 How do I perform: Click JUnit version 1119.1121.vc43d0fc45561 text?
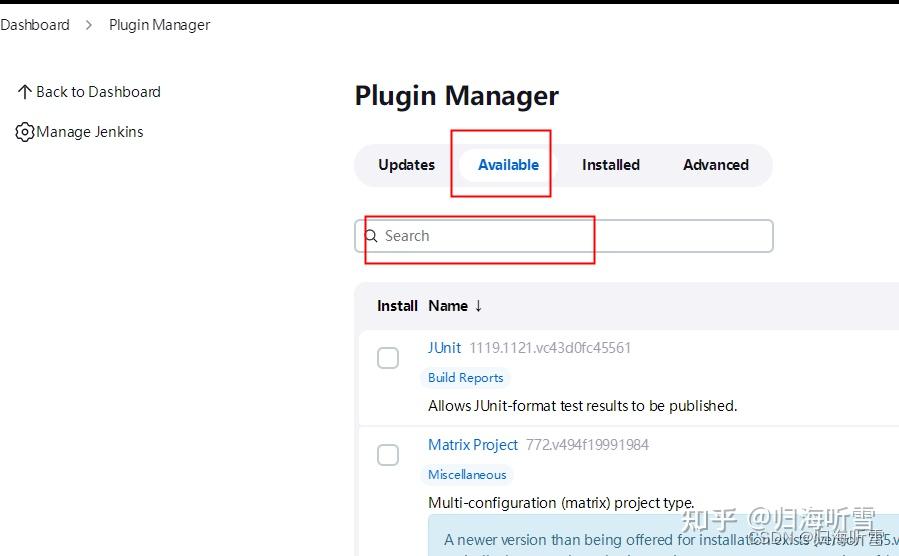[x=550, y=348]
